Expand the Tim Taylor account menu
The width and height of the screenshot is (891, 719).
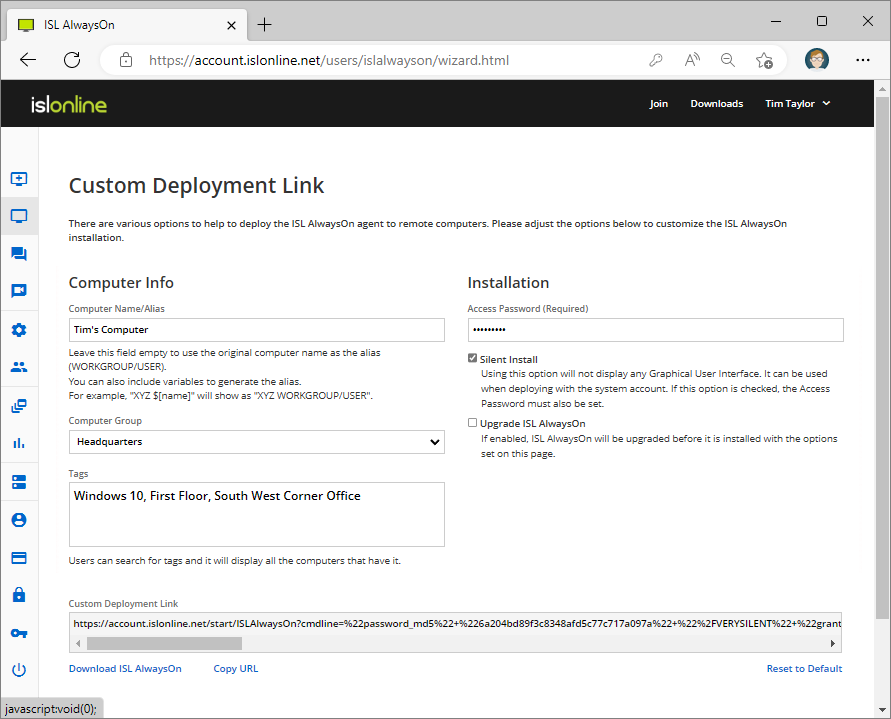coord(797,103)
